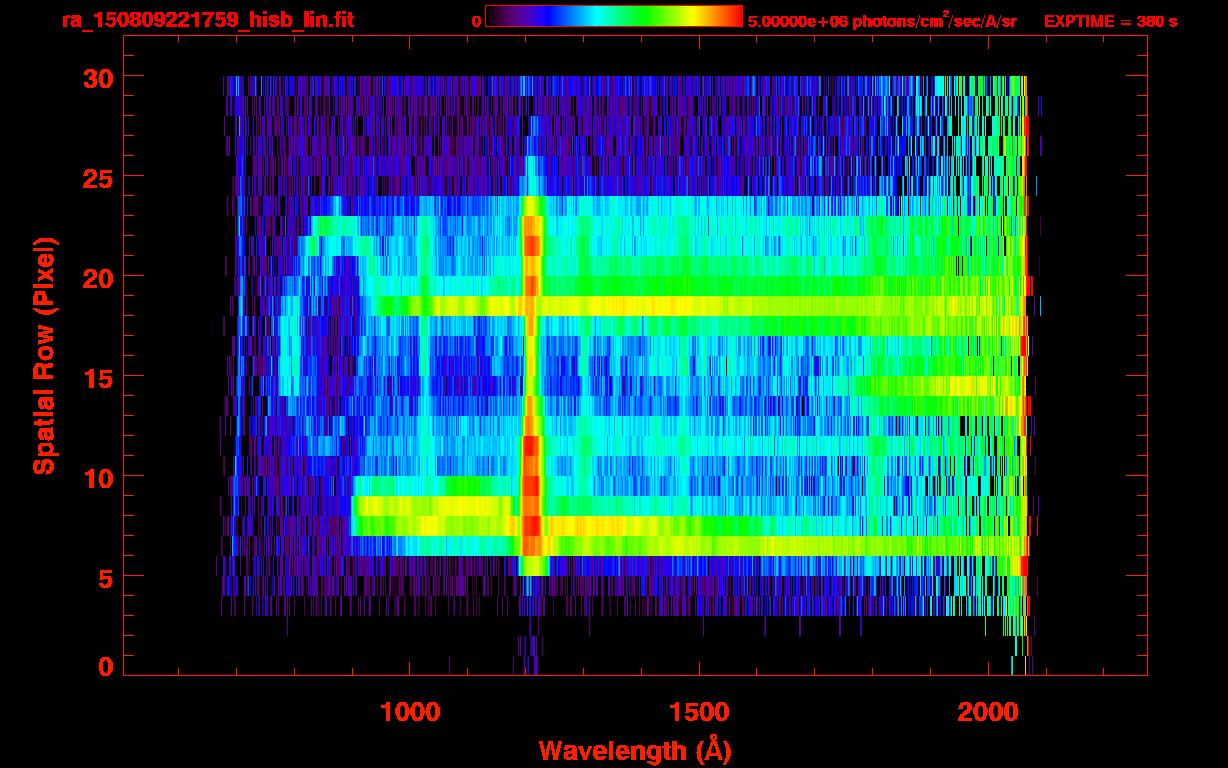The image size is (1228, 768).
Task: Click the 5.00000e+06 photons/cm²/sec/A/sr label
Action: tap(882, 20)
